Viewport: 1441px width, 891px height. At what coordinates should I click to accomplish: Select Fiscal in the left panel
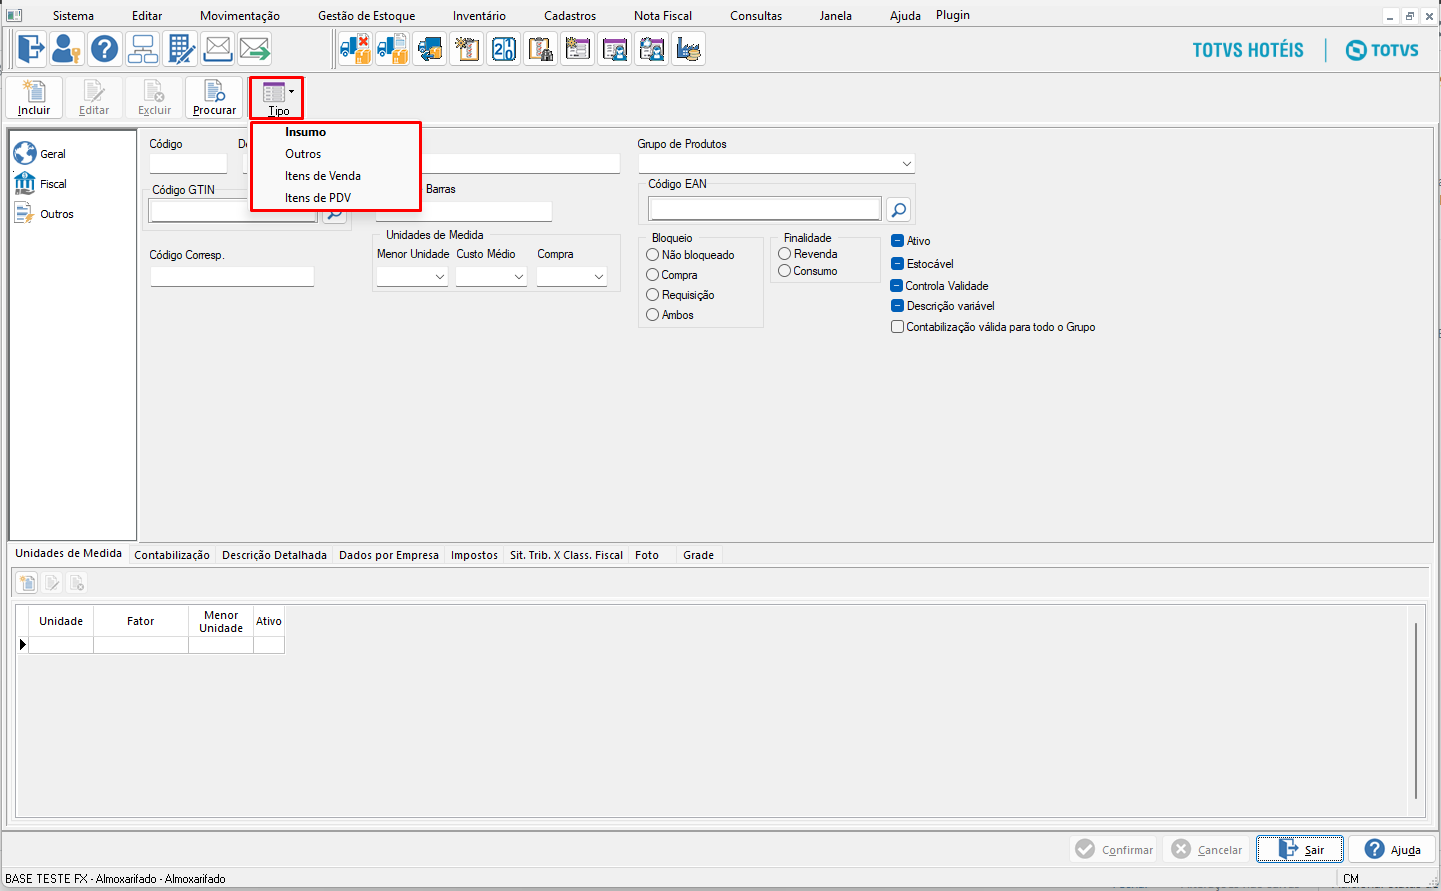coord(41,184)
